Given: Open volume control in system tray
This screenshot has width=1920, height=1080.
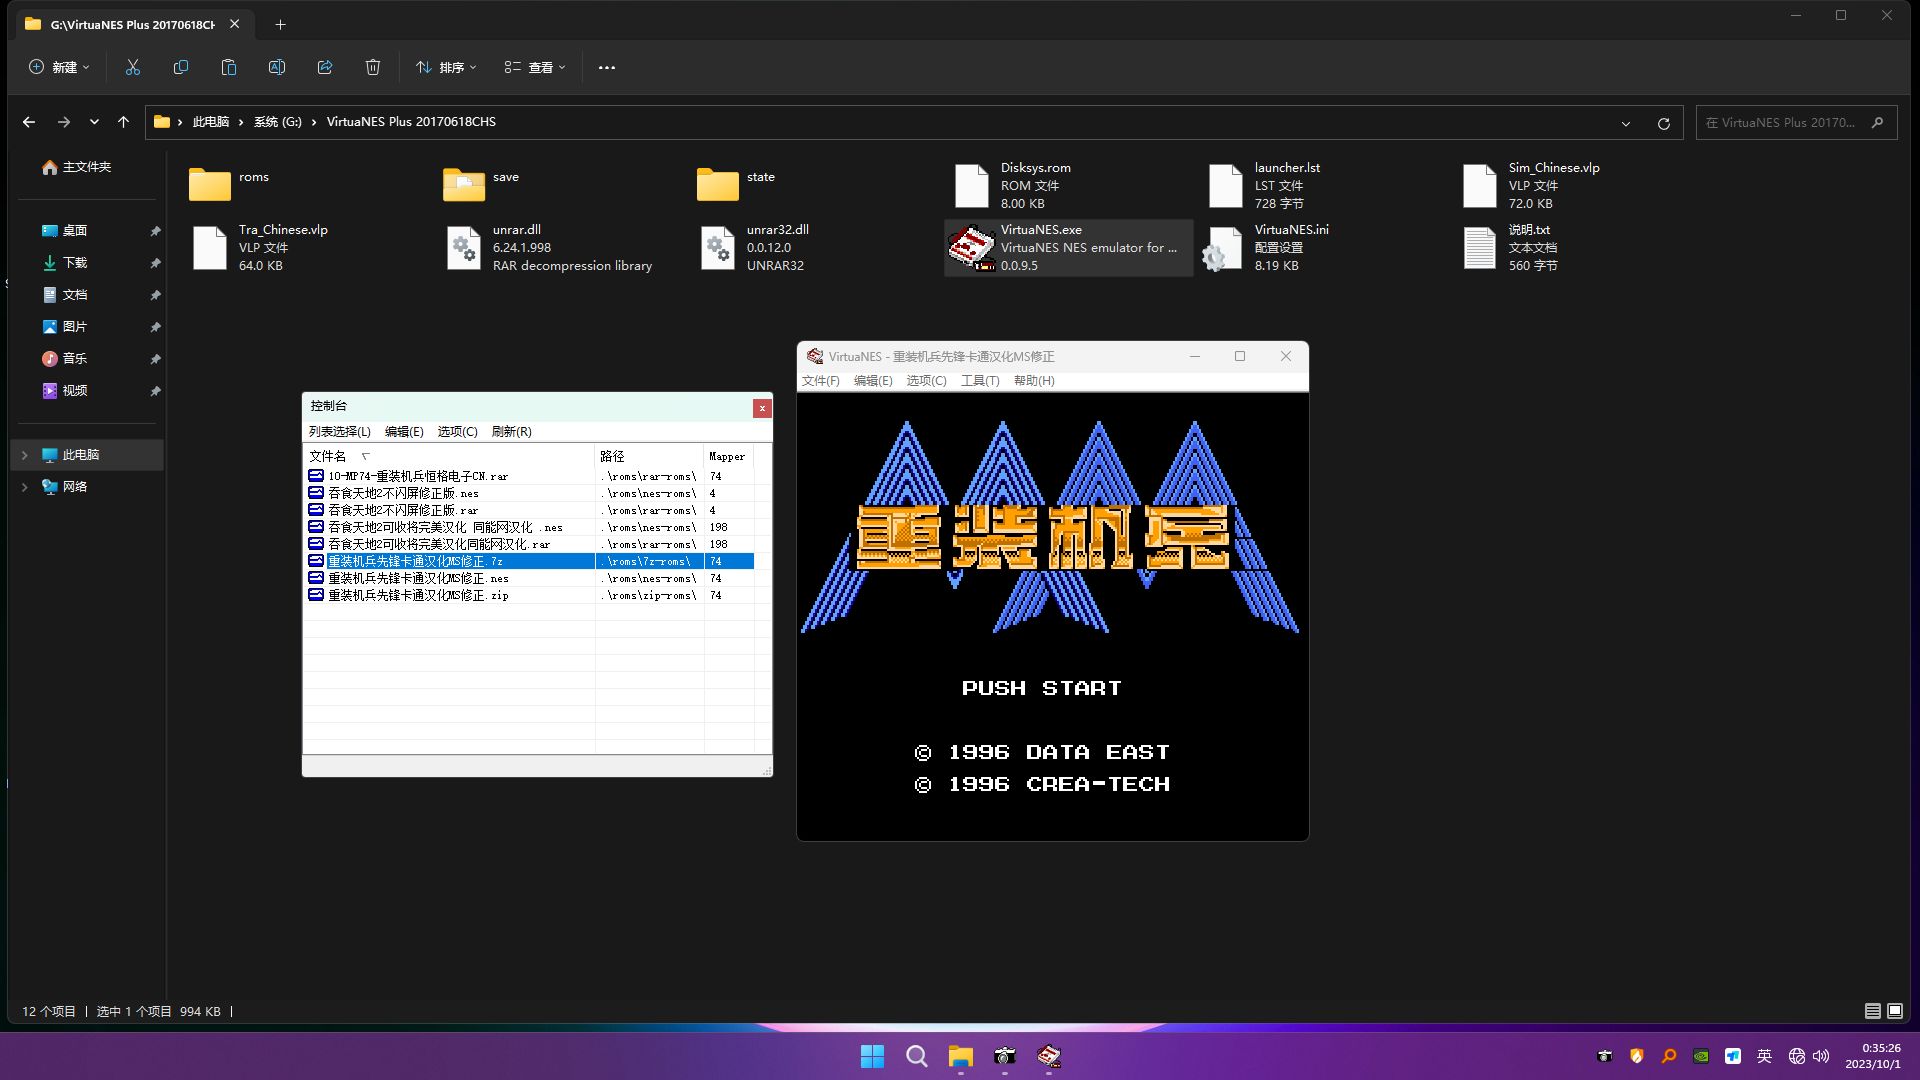Looking at the screenshot, I should [1821, 1056].
